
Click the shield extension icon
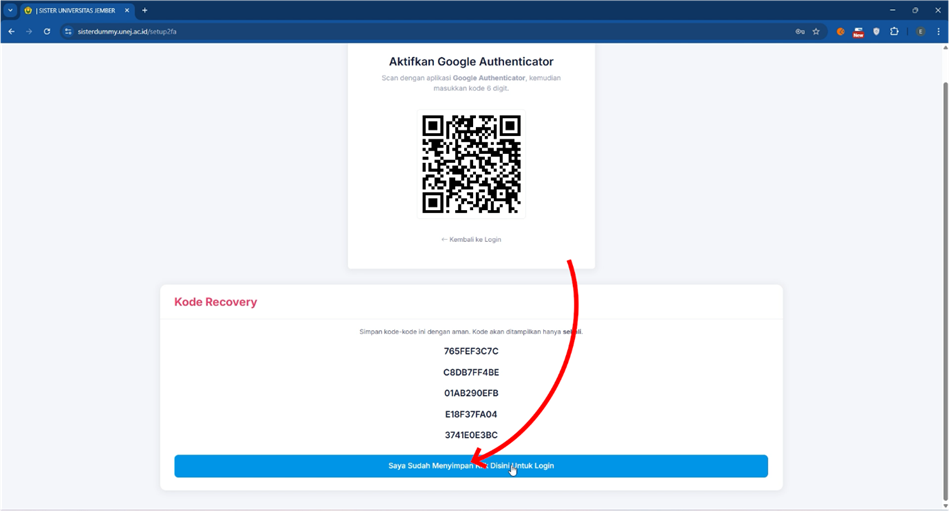(x=877, y=31)
